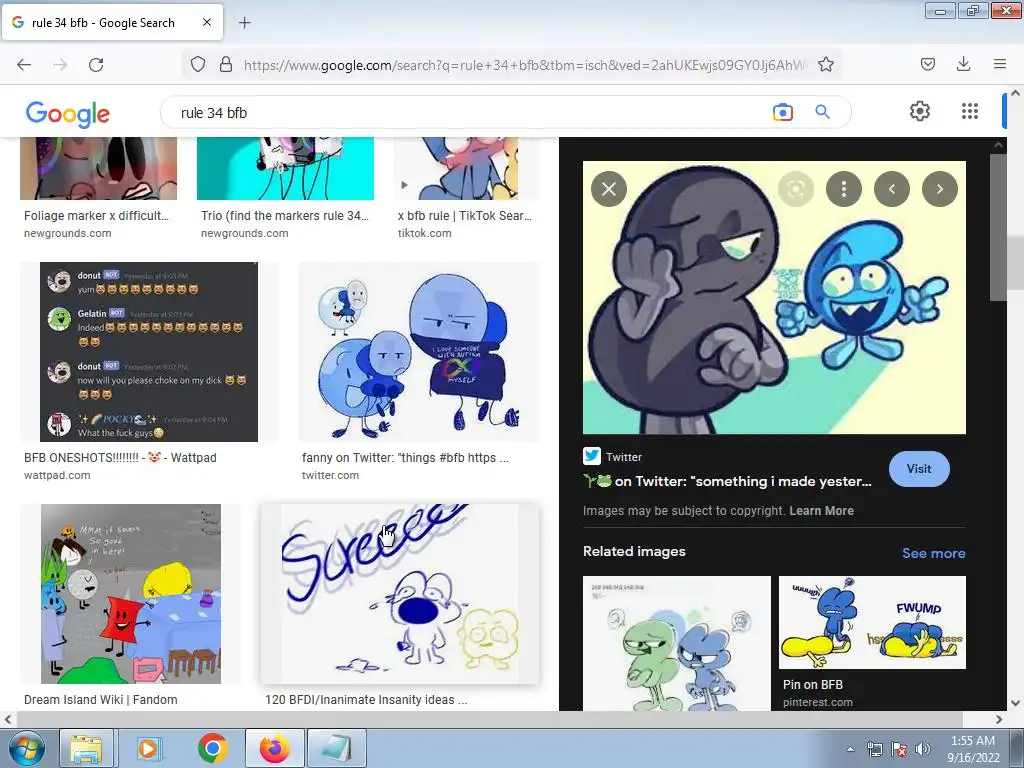The height and width of the screenshot is (768, 1024).
Task: Open the Twitter source label
Action: 613,456
